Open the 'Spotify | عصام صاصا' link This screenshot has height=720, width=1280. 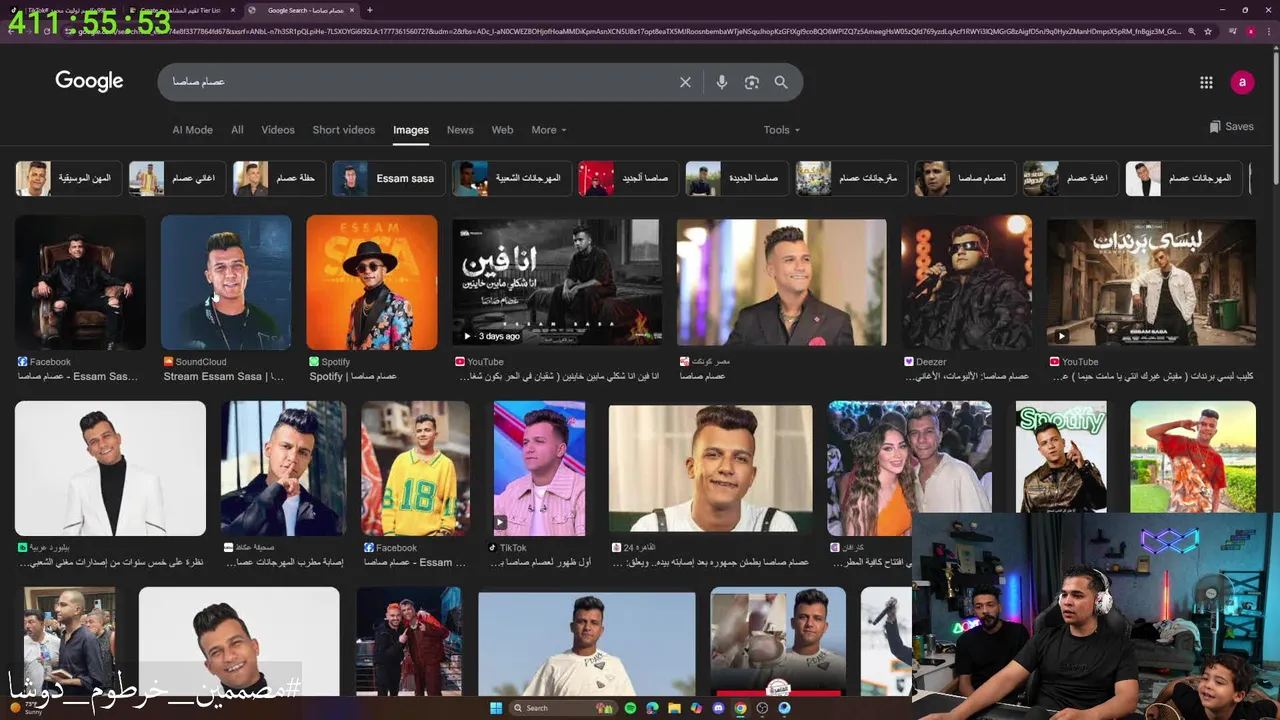353,377
